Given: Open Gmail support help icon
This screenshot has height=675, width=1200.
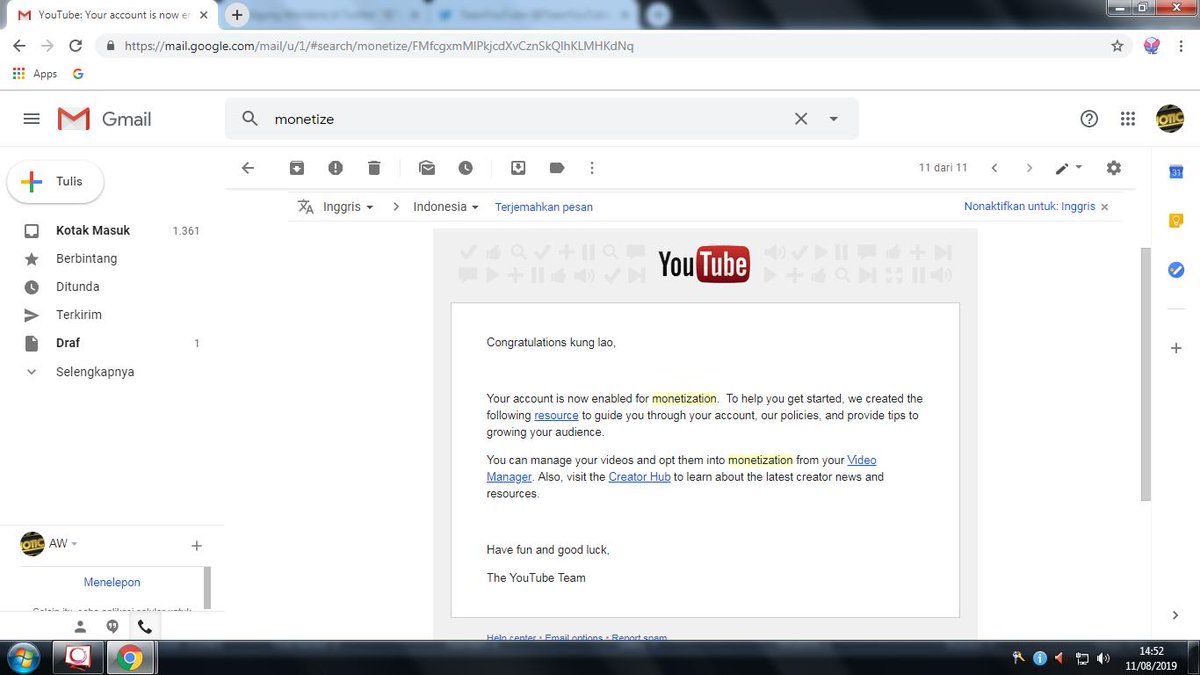Looking at the screenshot, I should 1090,119.
